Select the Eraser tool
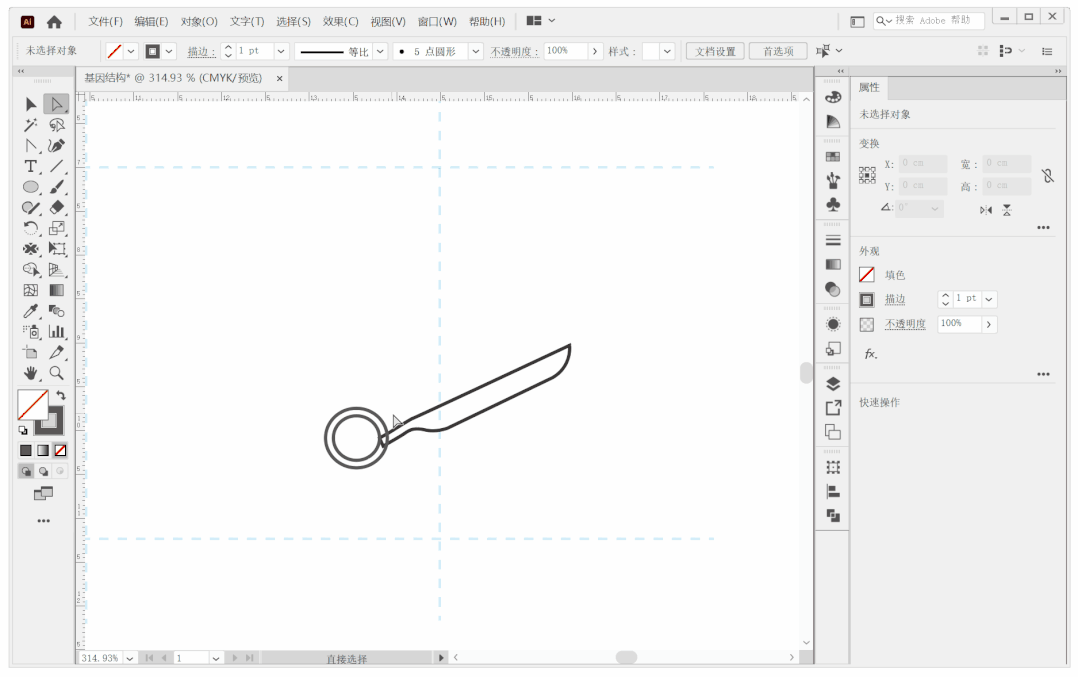This screenshot has height=677, width=1078. tap(56, 207)
